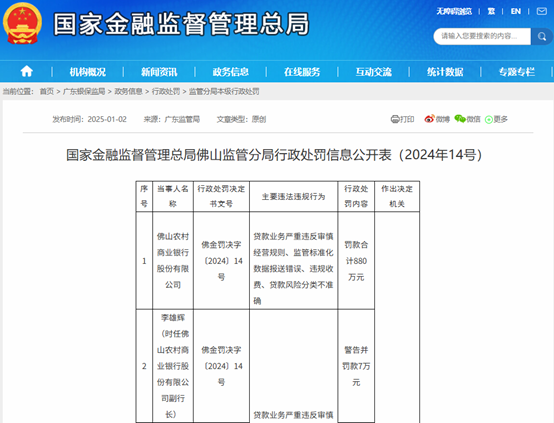The width and height of the screenshot is (554, 423).
Task: Open the 新闻资讯 menu
Action: click(x=159, y=72)
